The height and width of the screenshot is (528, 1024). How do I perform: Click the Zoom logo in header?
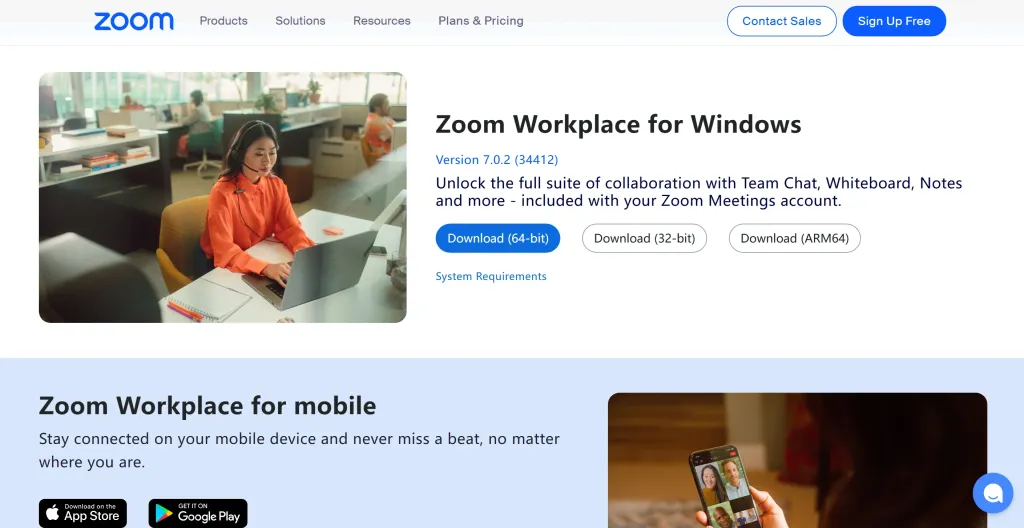tap(134, 21)
